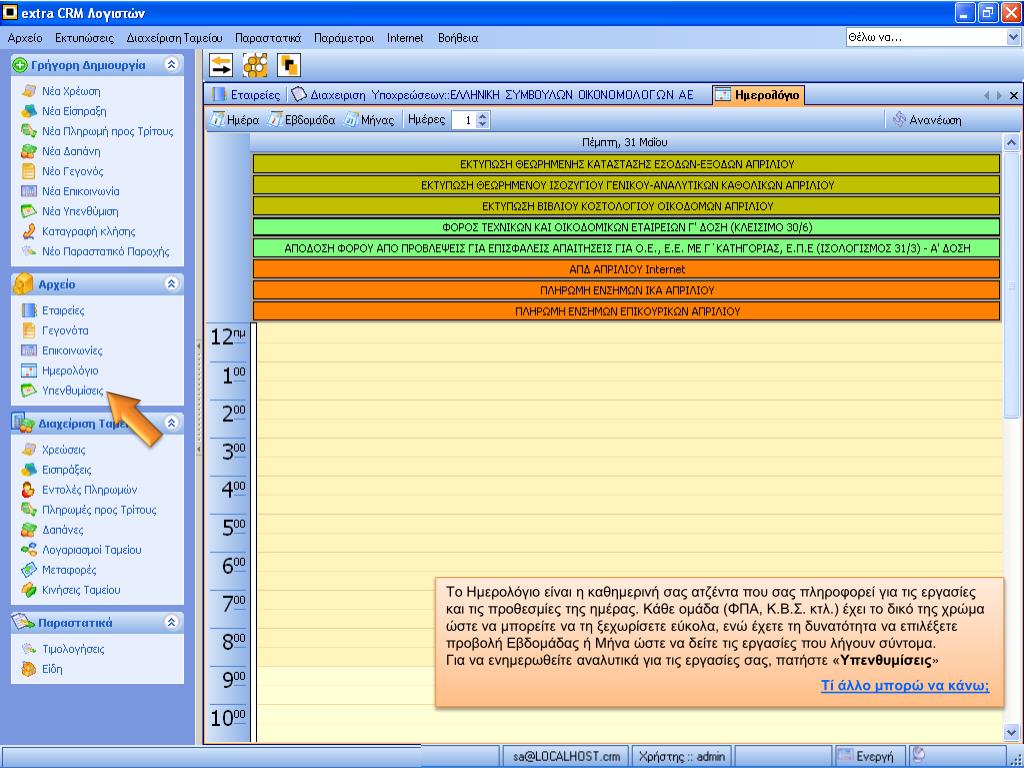
Task: Click the overlapping squares toolbar icon
Action: coord(289,65)
